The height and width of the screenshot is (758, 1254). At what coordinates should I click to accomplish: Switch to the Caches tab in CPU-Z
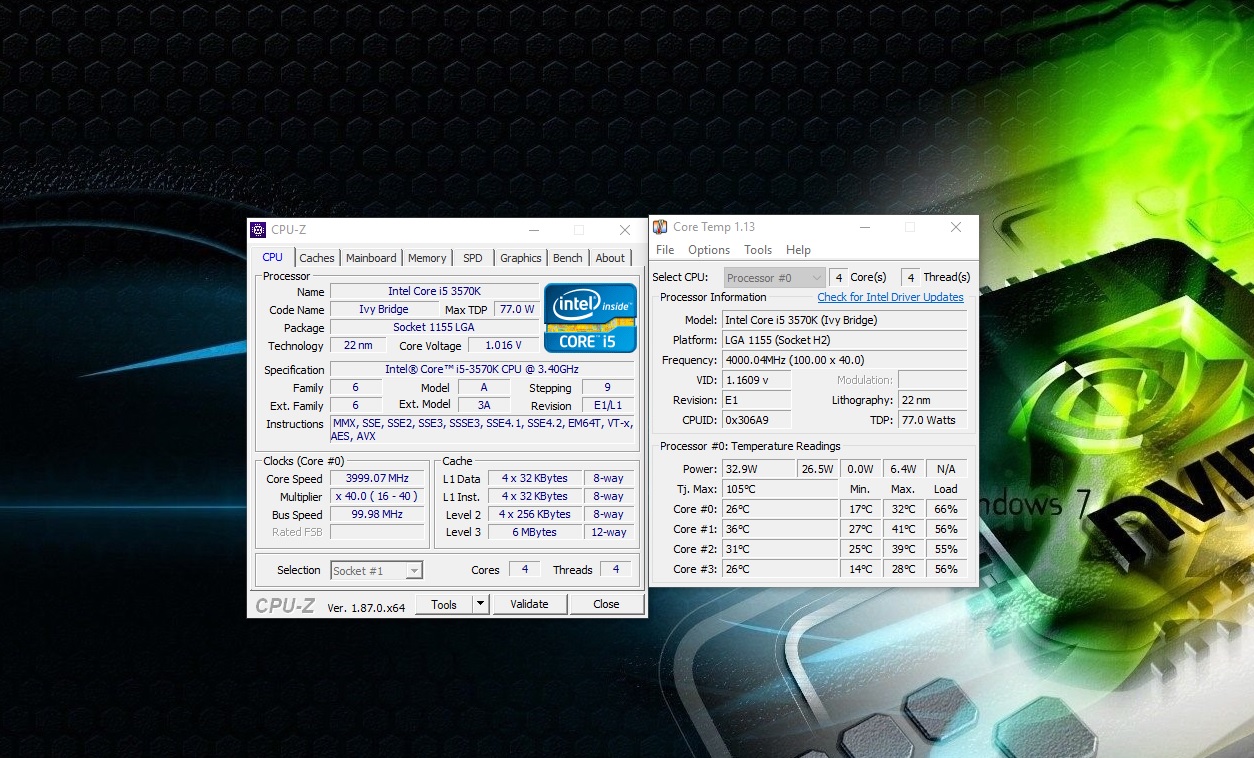pos(317,258)
